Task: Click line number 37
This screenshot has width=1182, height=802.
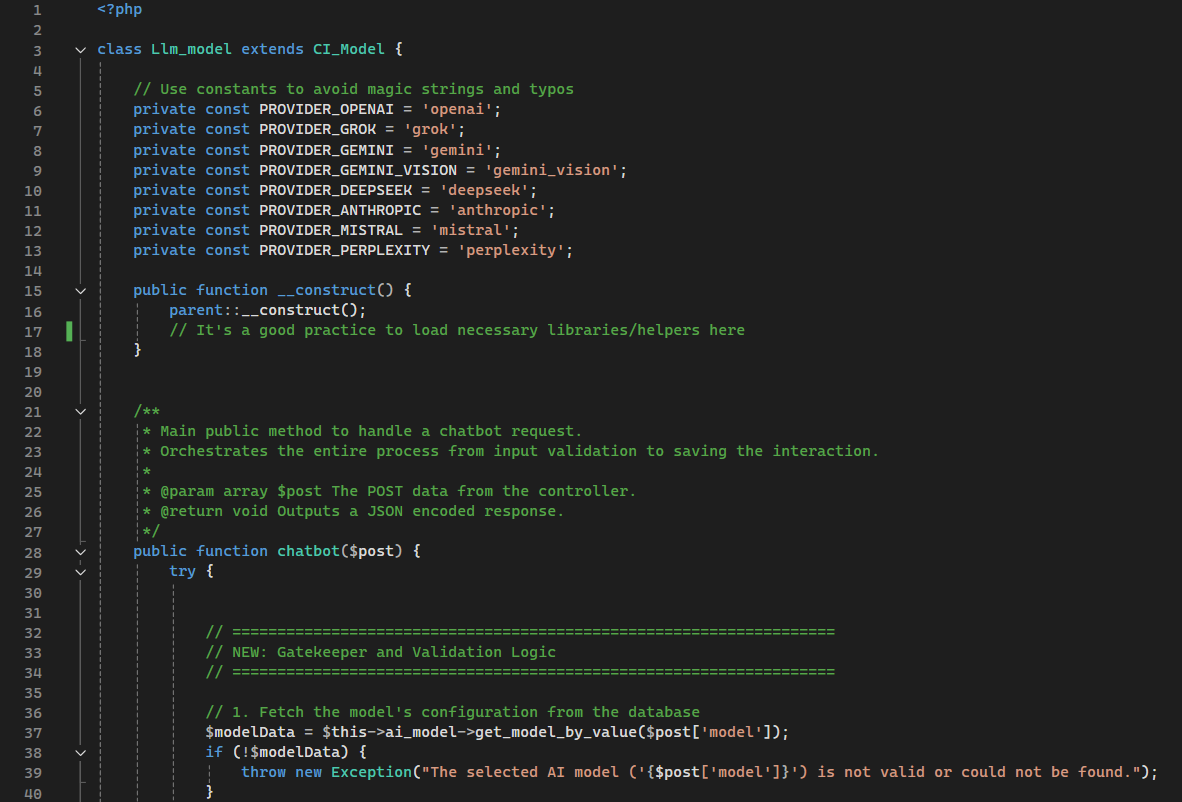Action: click(33, 732)
